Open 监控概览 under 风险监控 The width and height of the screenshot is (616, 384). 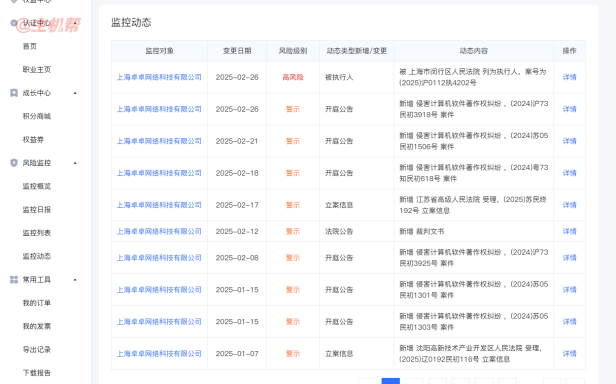(x=37, y=186)
